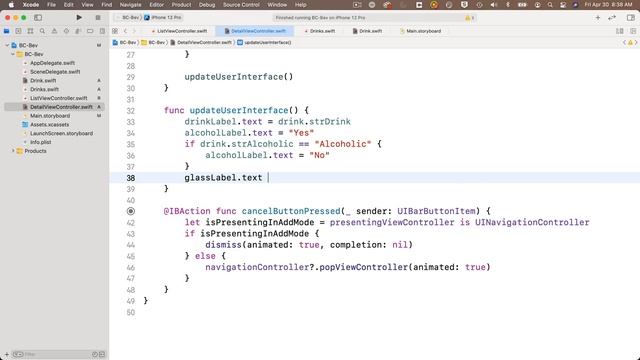Select LaunchScreen.storyboard in navigator

pyautogui.click(x=61, y=133)
